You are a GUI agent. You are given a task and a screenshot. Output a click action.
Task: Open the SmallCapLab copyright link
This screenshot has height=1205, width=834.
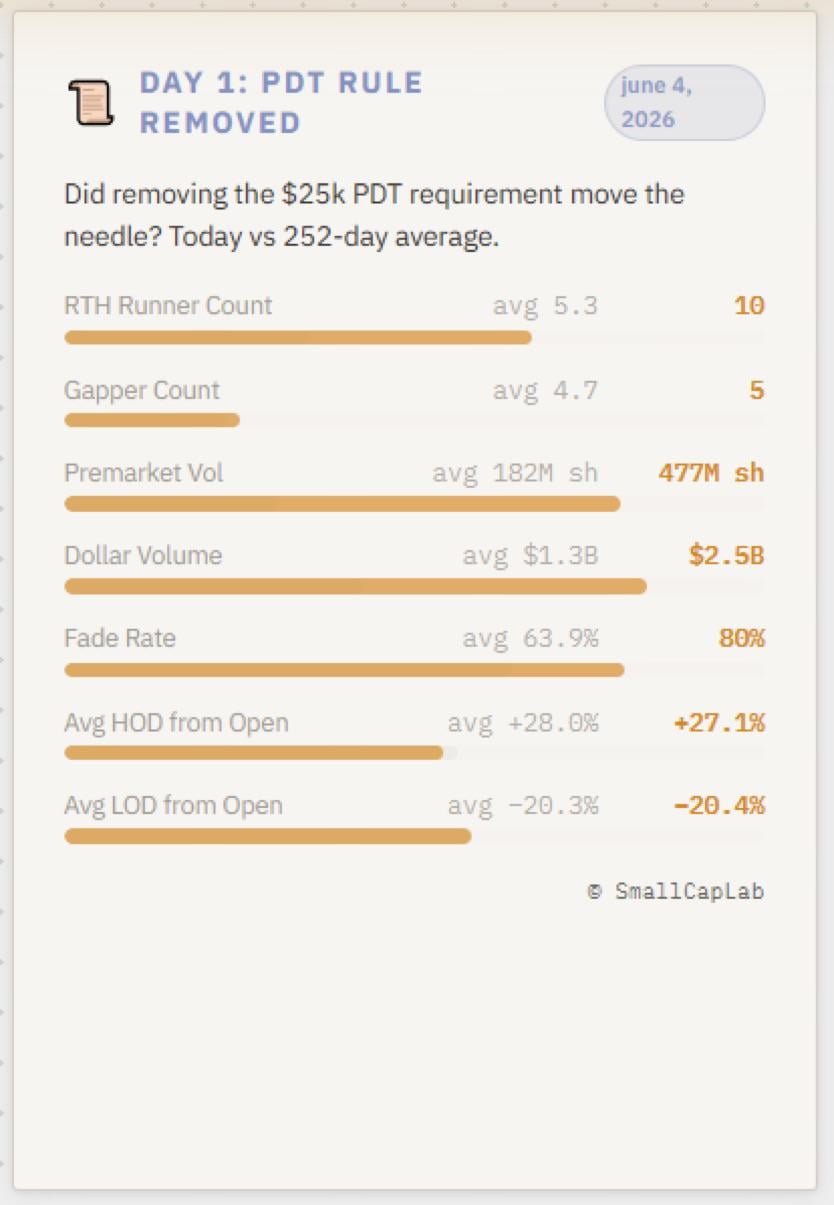click(x=676, y=891)
